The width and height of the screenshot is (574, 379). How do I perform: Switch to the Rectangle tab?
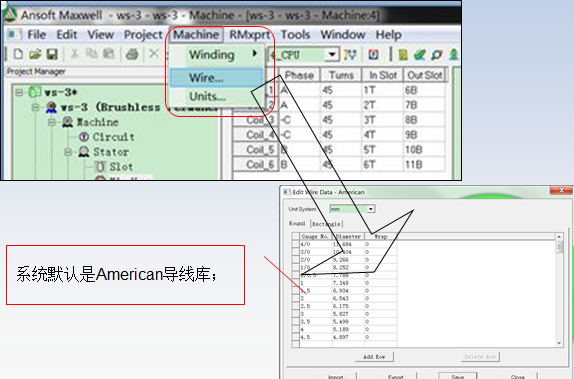pos(327,224)
